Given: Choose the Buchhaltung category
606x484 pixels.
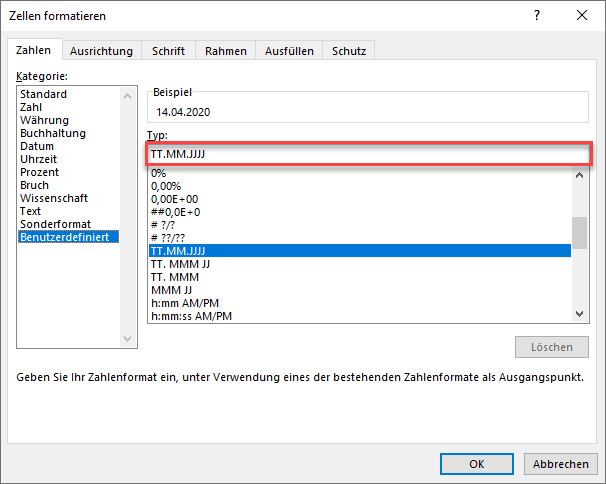Looking at the screenshot, I should click(x=69, y=133).
